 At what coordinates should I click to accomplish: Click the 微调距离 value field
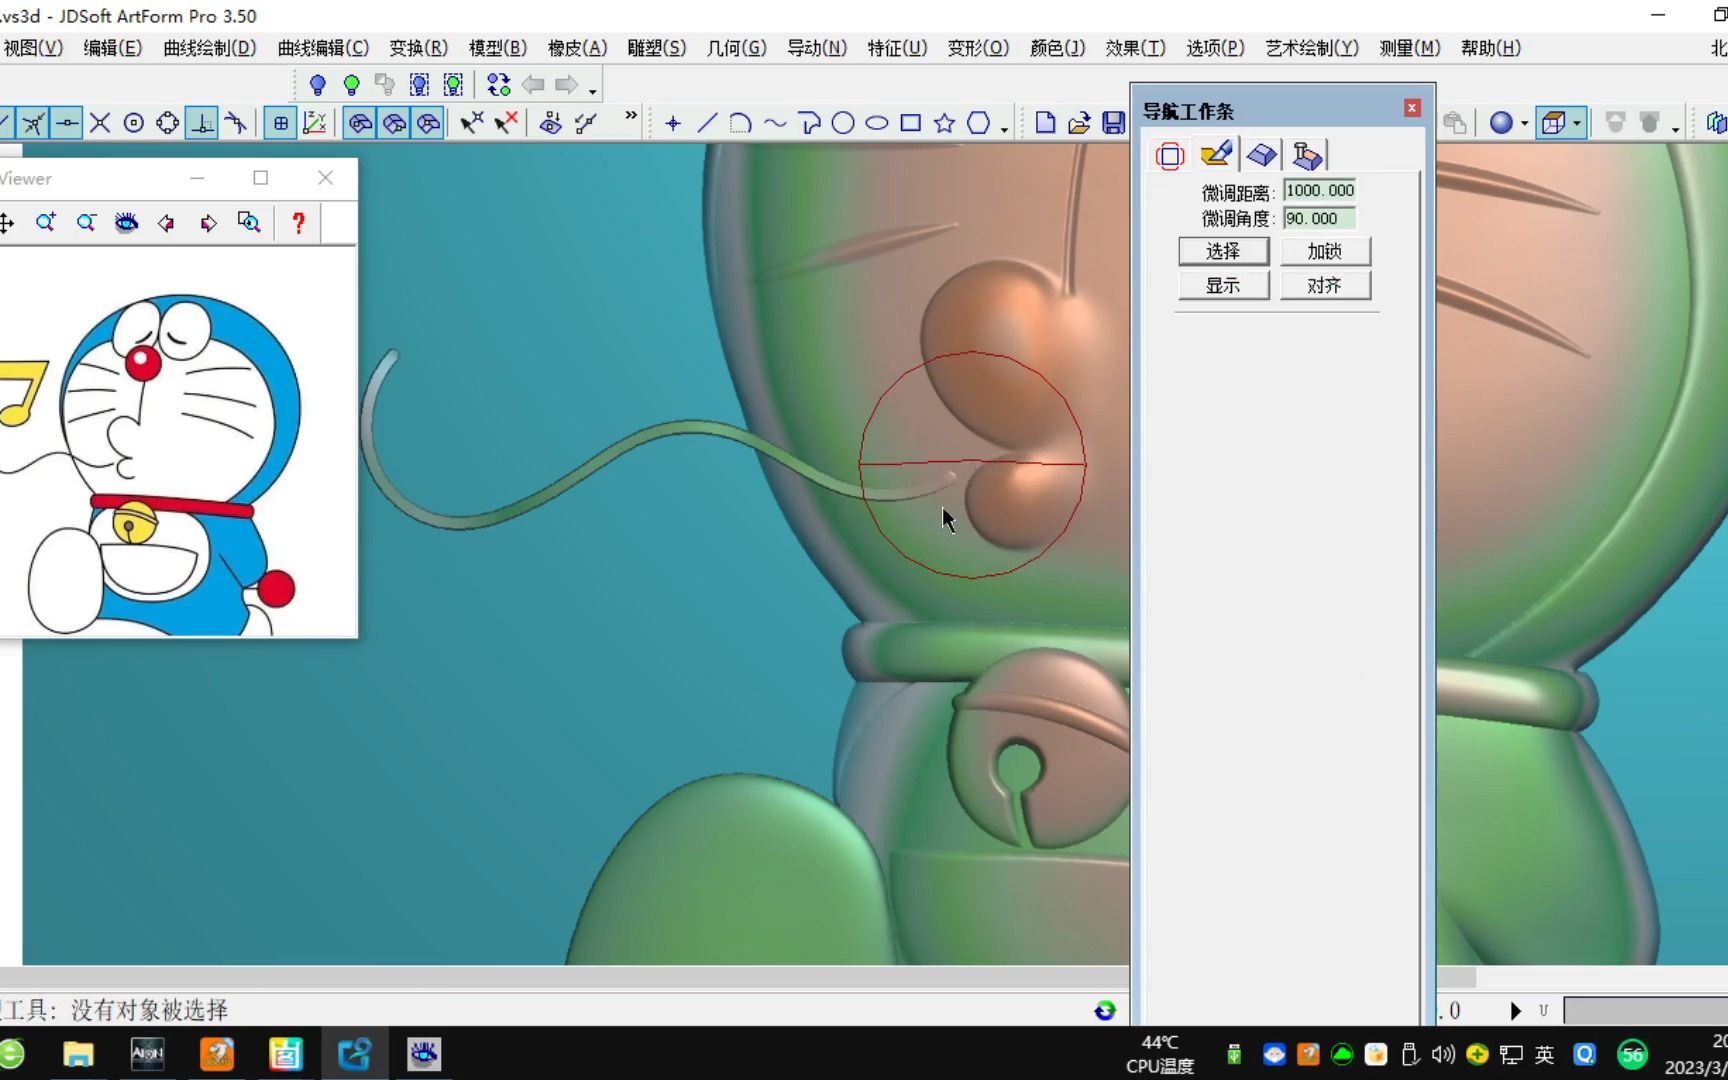coord(1320,190)
